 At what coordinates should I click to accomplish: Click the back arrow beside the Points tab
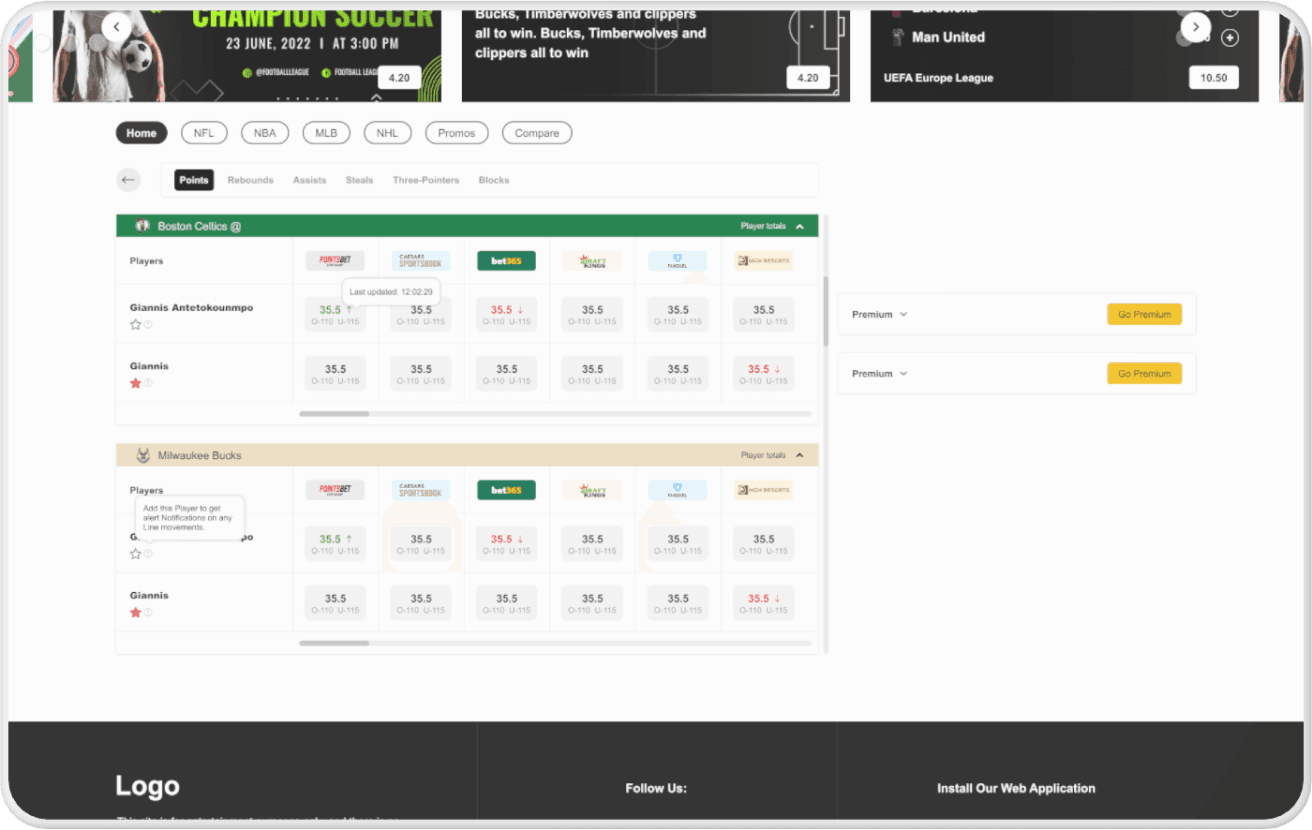pyautogui.click(x=128, y=180)
